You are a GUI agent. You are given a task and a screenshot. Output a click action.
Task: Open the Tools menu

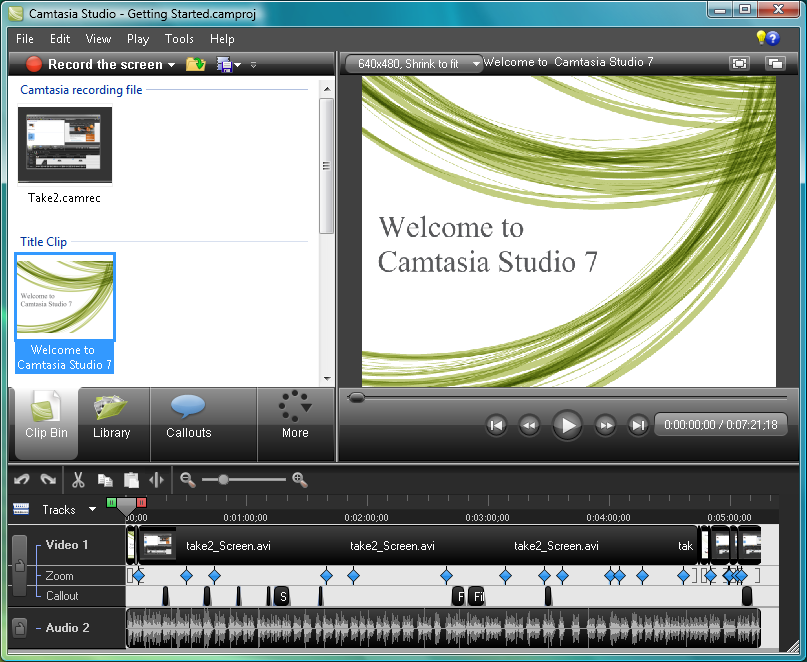click(179, 39)
